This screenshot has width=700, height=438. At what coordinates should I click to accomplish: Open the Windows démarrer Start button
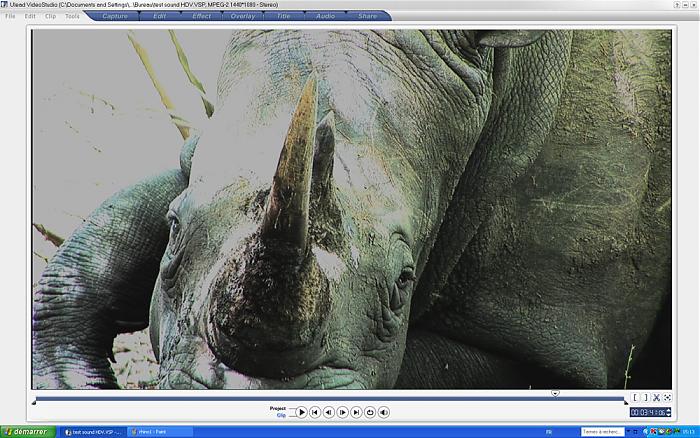click(28, 432)
